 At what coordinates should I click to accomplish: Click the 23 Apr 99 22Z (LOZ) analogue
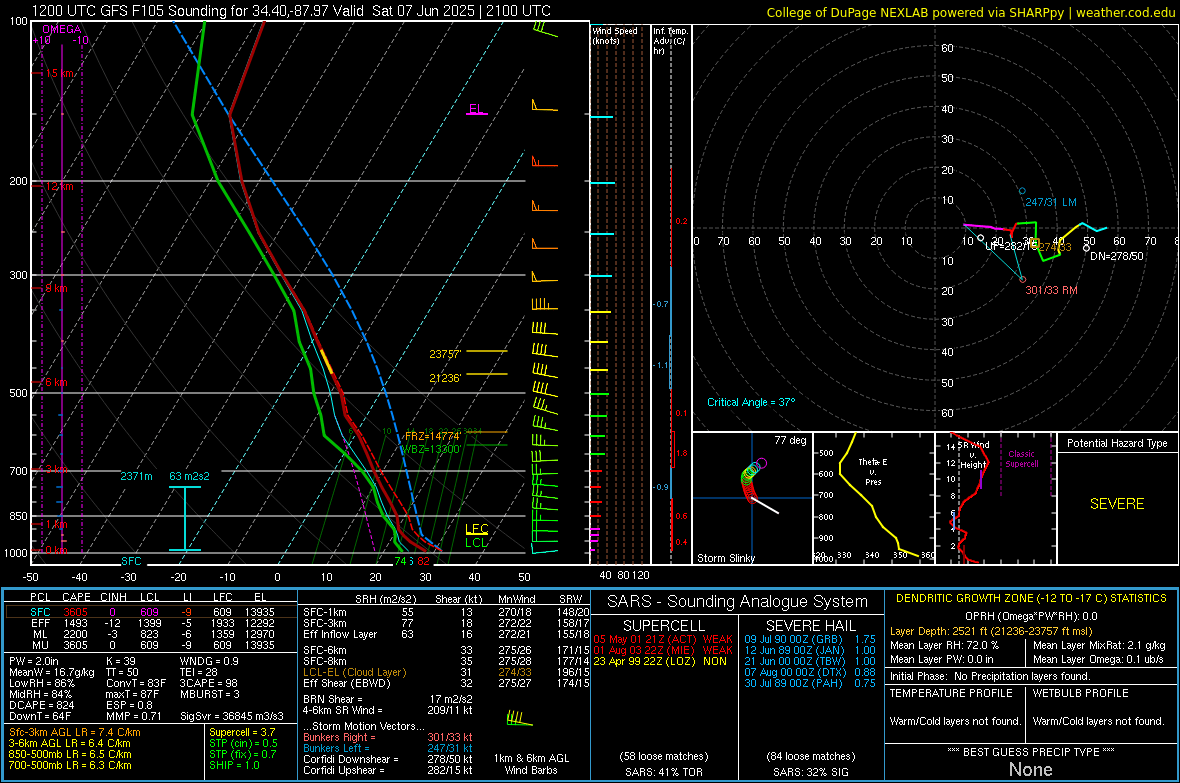(x=660, y=661)
